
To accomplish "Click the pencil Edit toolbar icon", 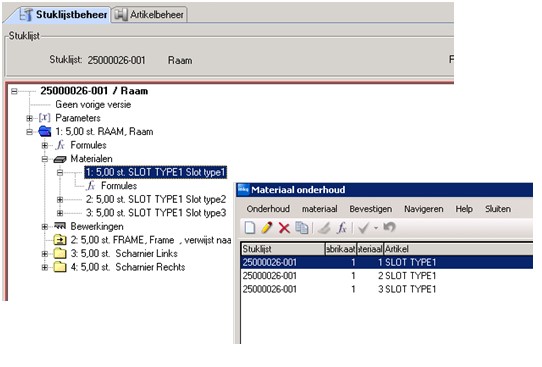I will click(x=267, y=228).
